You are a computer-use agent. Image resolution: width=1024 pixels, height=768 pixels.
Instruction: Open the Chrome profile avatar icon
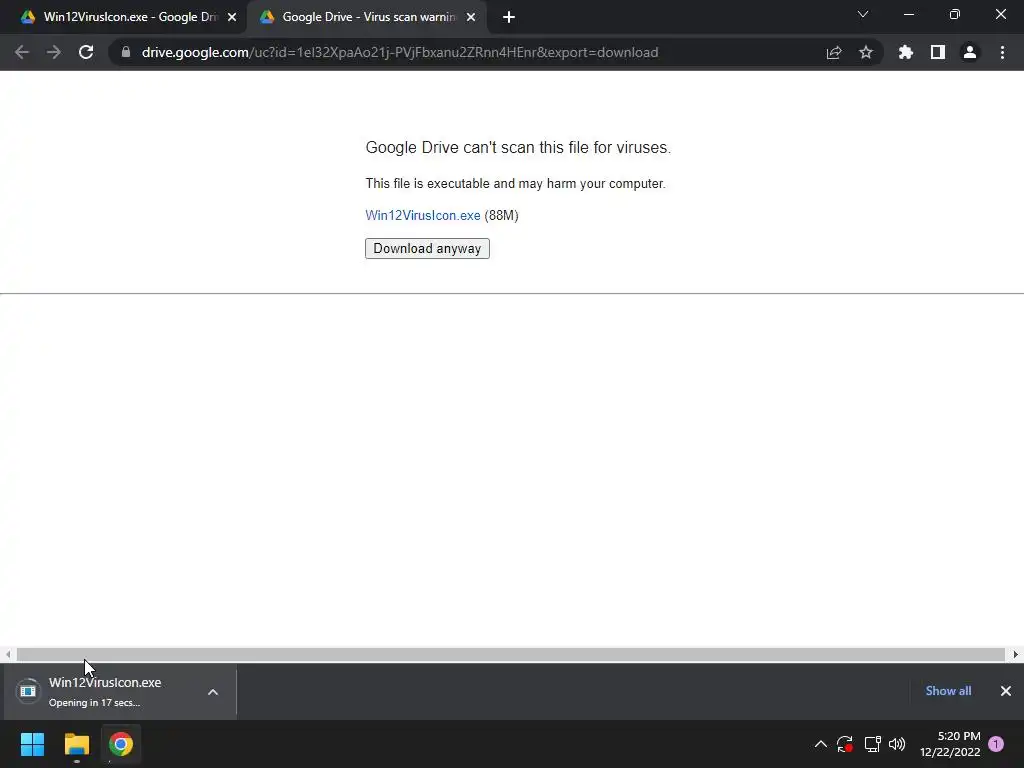click(x=970, y=52)
